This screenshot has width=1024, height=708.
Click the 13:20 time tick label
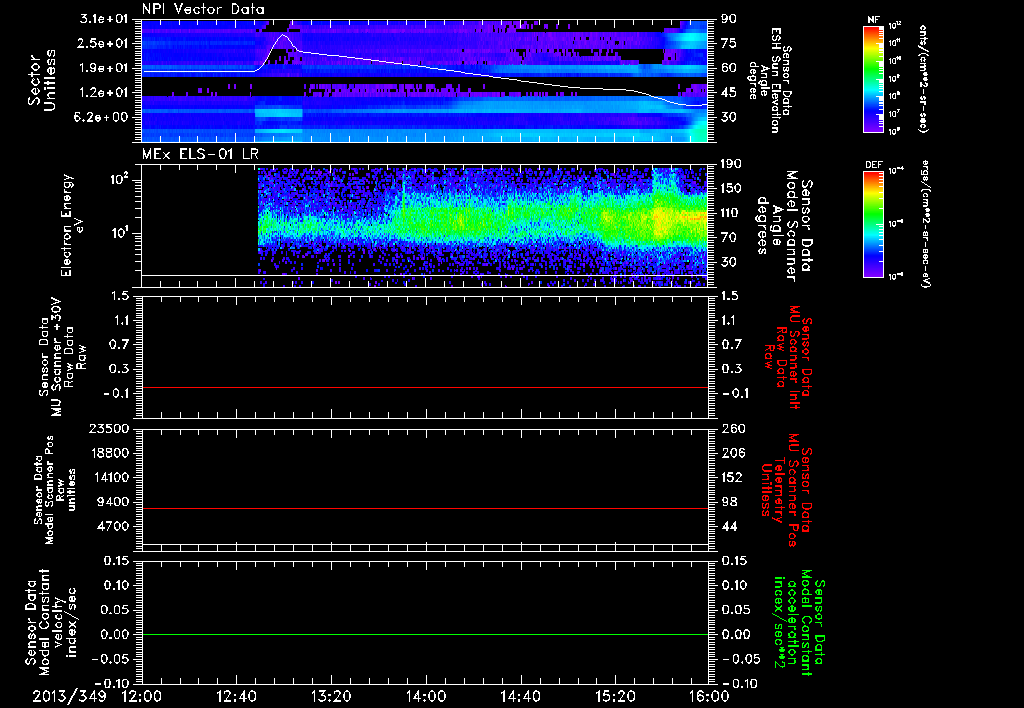pos(331,696)
